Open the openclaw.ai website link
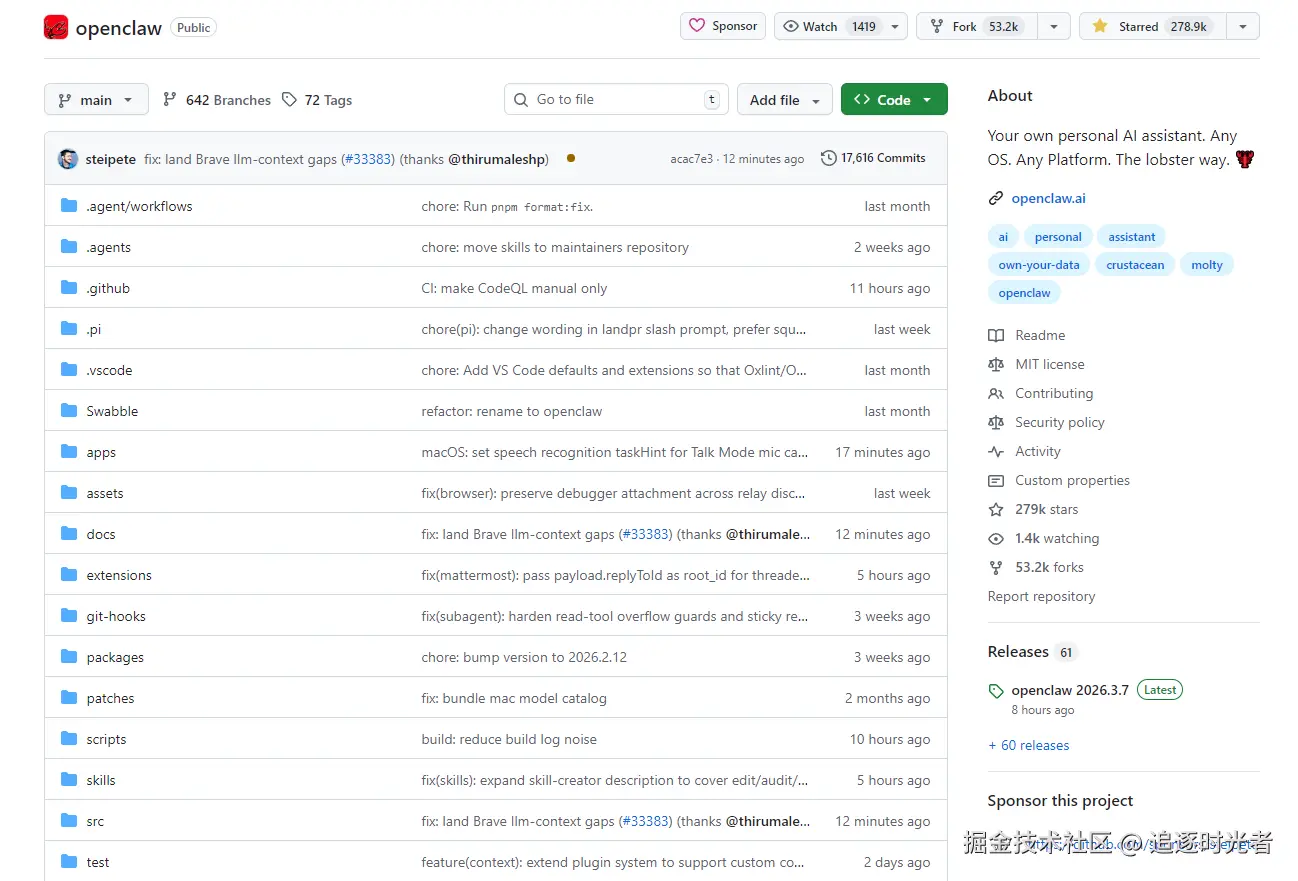The image size is (1298, 881). pos(1048,199)
